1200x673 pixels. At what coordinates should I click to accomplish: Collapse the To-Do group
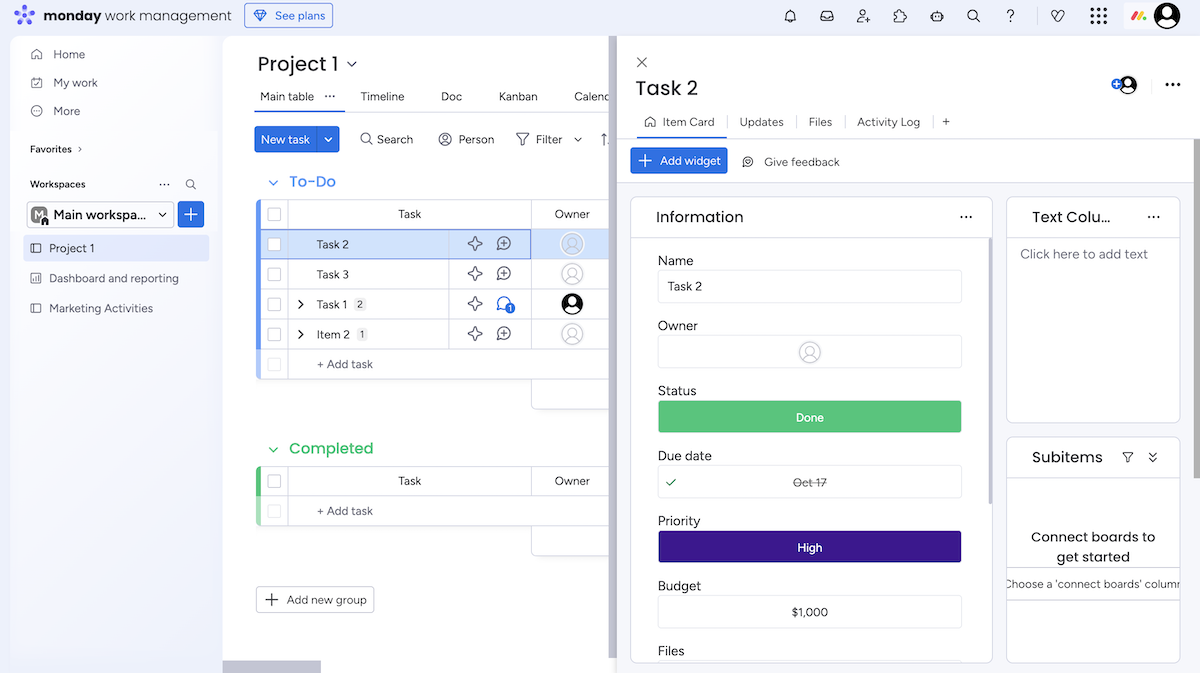273,182
